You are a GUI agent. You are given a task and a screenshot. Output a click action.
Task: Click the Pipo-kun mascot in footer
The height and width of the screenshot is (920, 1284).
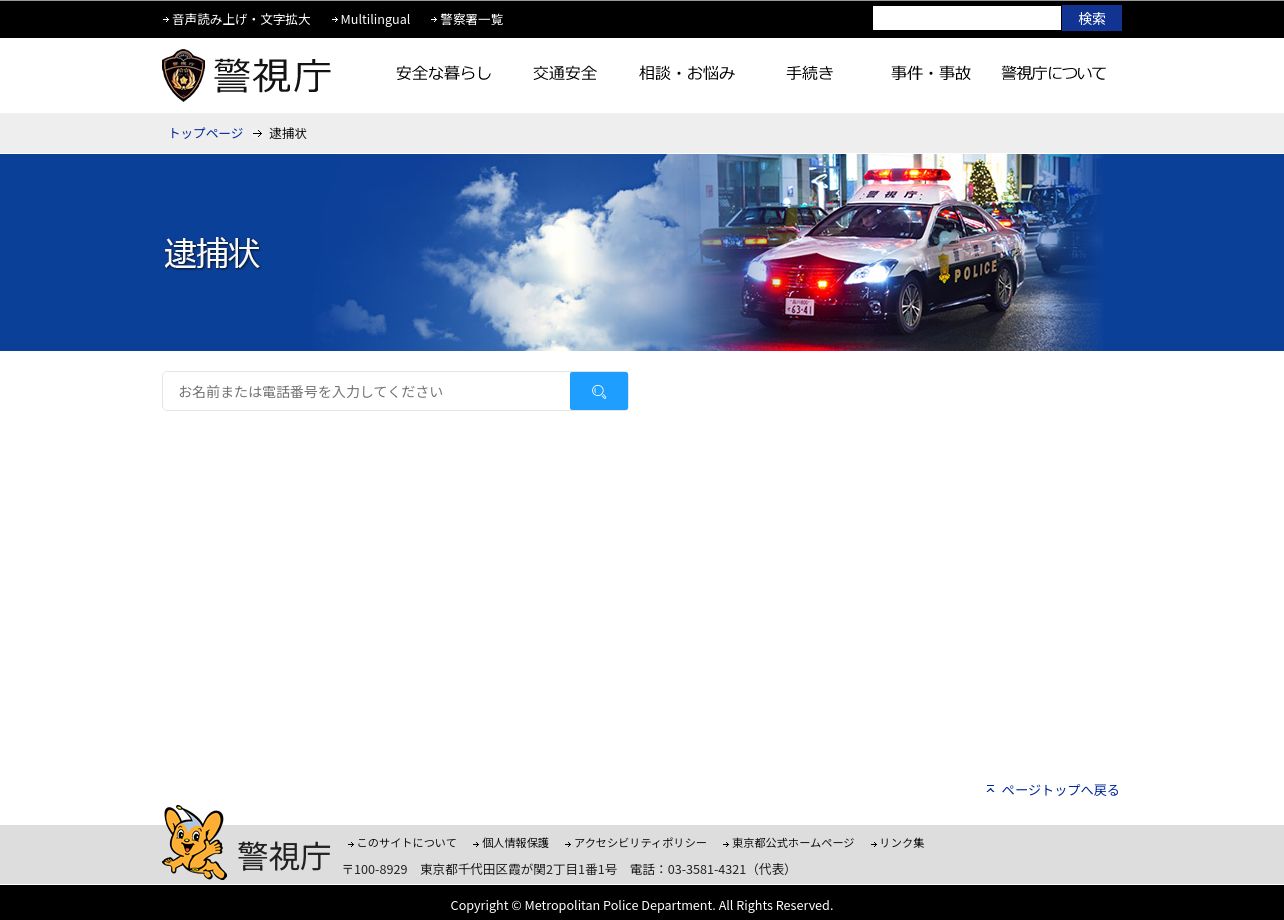click(x=195, y=842)
